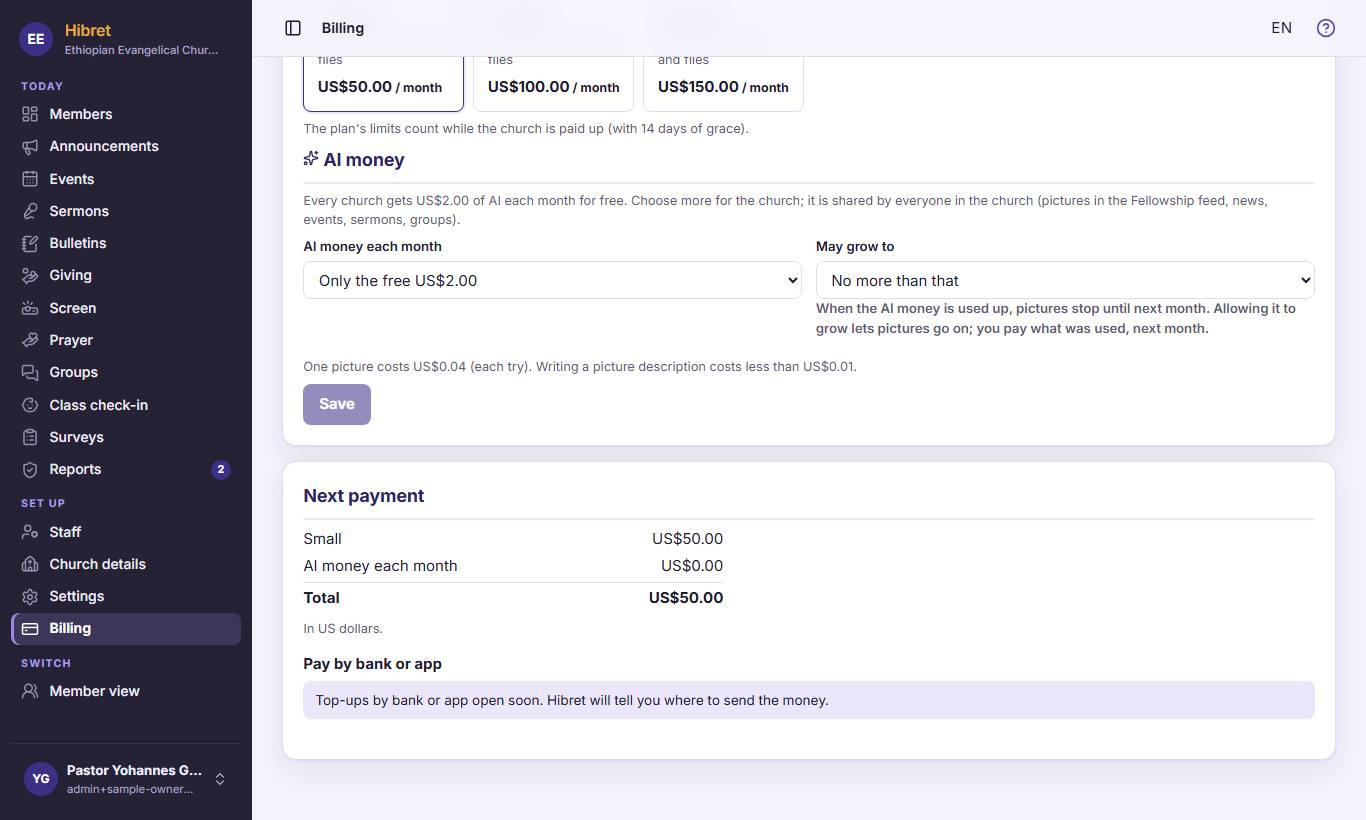Click the Sermons microphone icon
This screenshot has width=1366, height=820.
click(30, 211)
